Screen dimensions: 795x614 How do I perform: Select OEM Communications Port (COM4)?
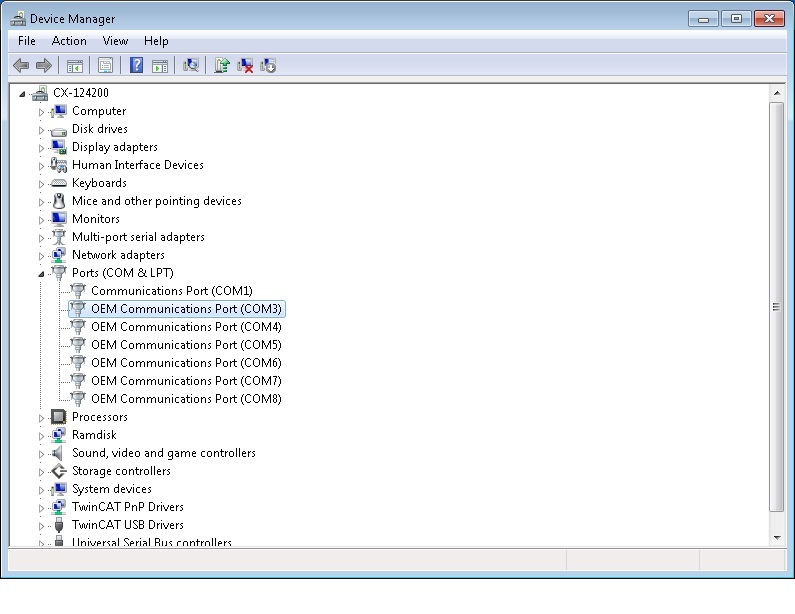tap(186, 327)
